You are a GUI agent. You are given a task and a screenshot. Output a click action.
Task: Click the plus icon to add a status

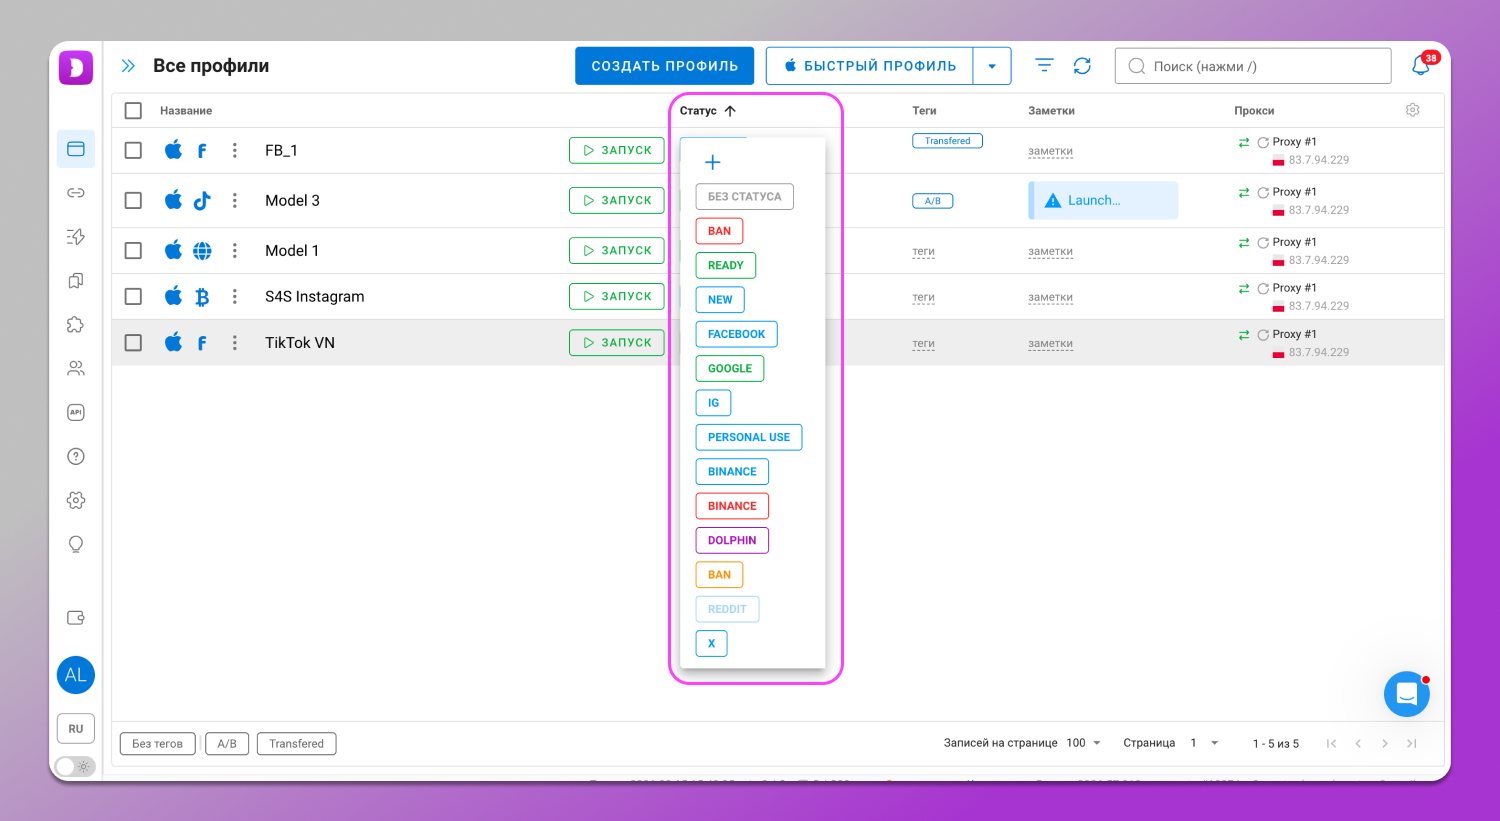(712, 162)
